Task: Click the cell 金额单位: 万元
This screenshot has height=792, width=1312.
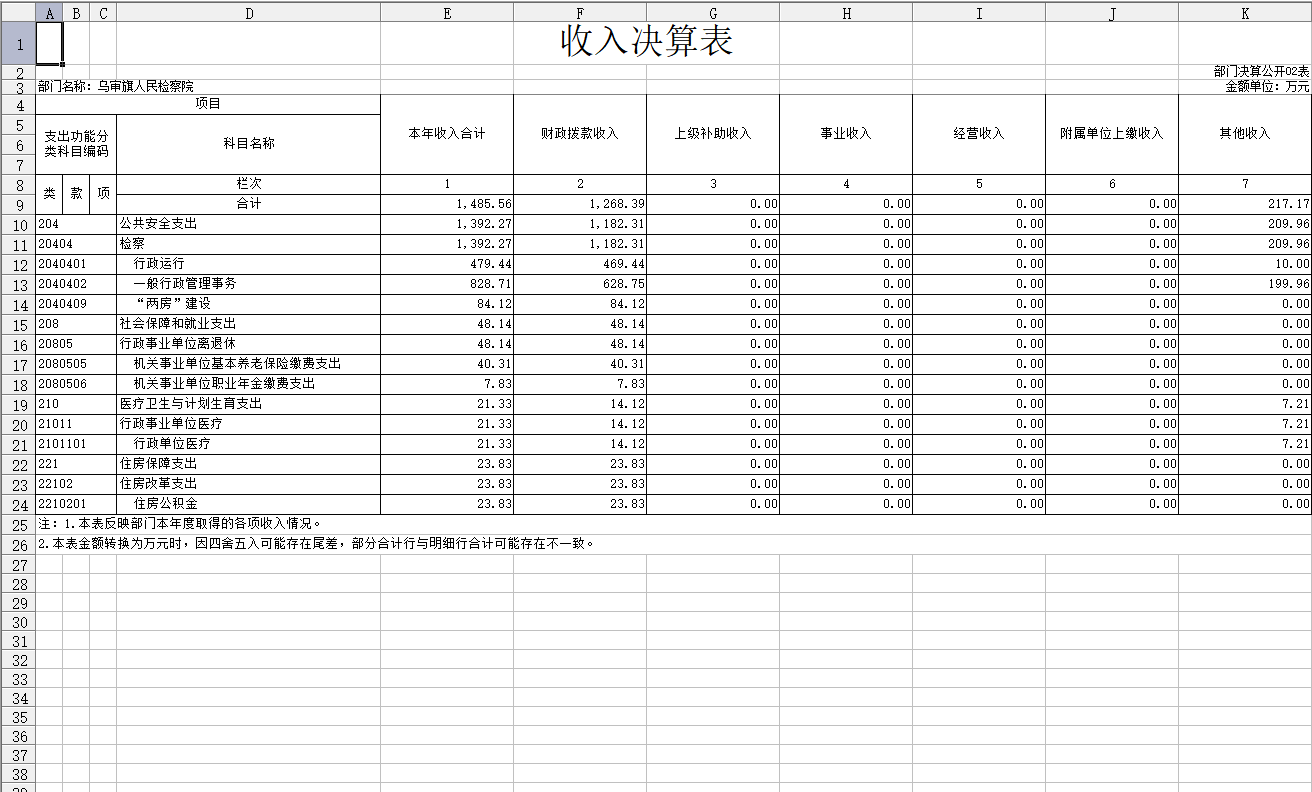Action: (x=1267, y=87)
